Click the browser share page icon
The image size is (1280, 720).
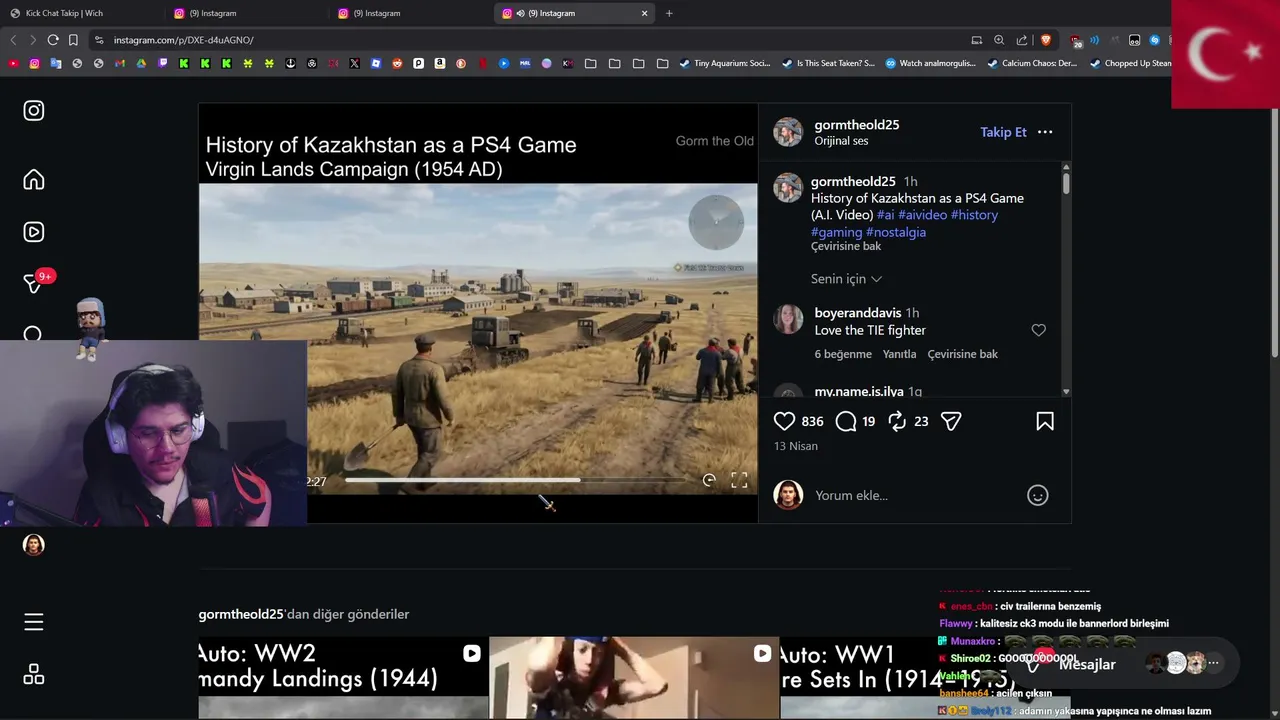[x=1022, y=40]
